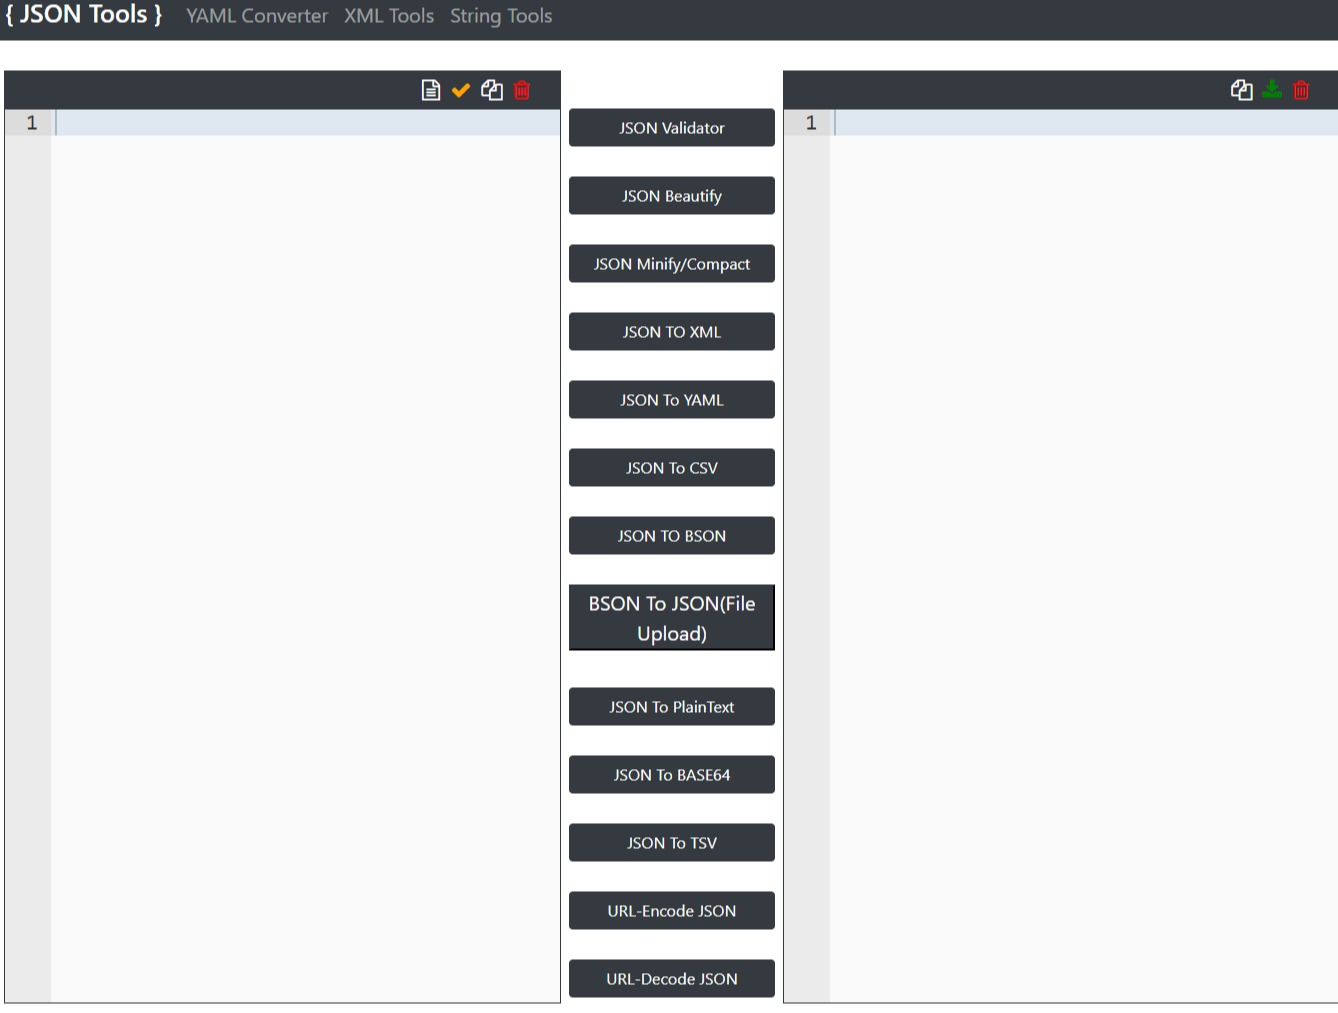
Task: Copy output using the copy icon on right panel
Action: [1241, 90]
